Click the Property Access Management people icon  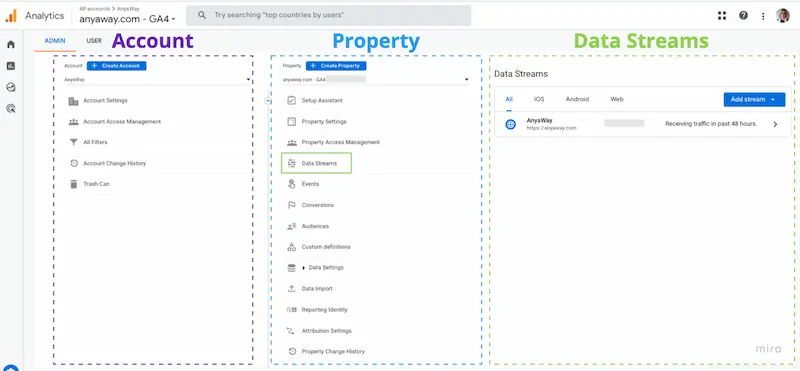click(292, 142)
